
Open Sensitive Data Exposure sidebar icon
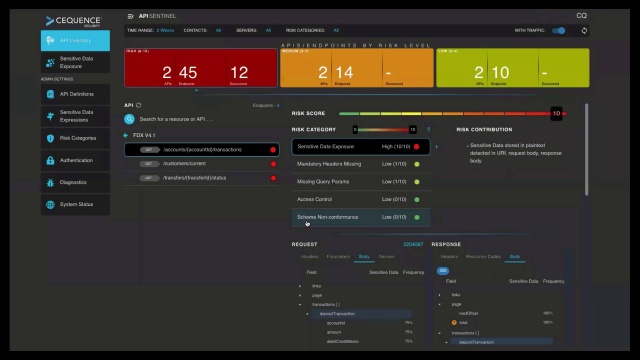coord(50,62)
